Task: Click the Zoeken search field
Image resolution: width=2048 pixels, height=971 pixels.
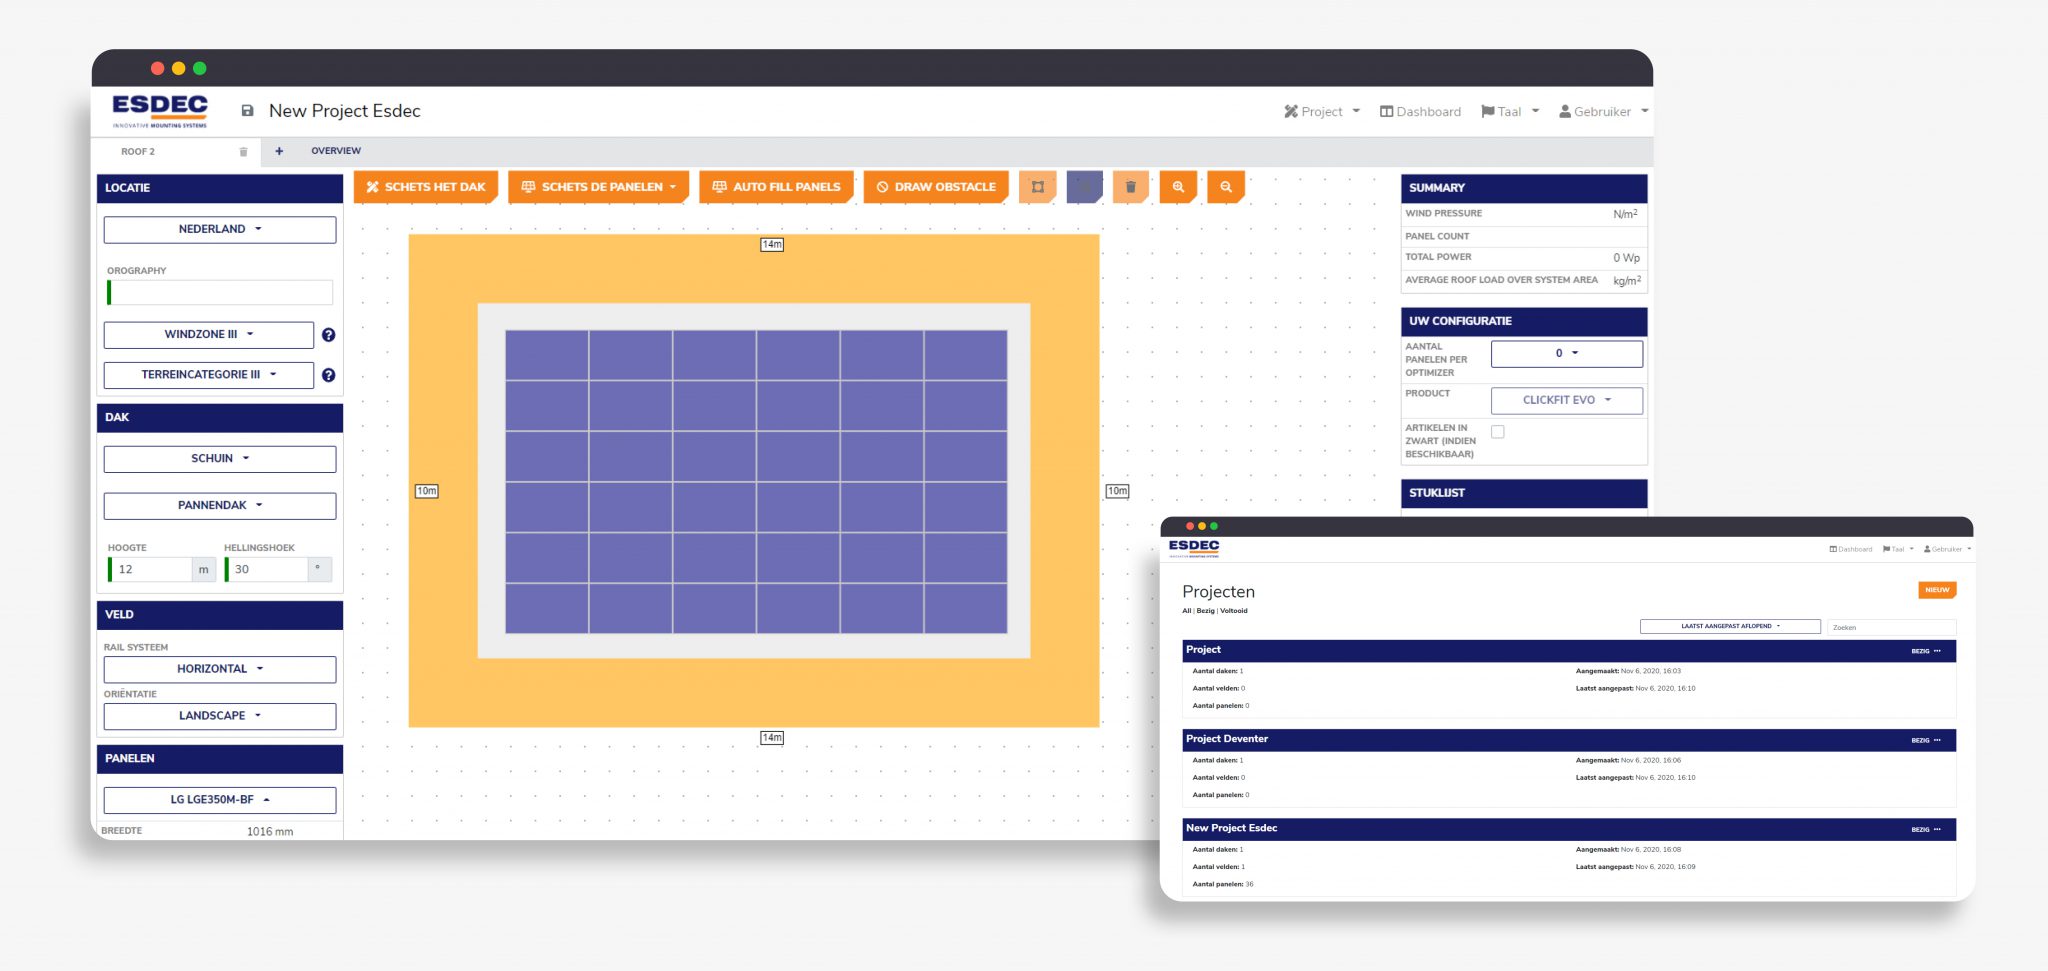Action: click(x=1888, y=627)
